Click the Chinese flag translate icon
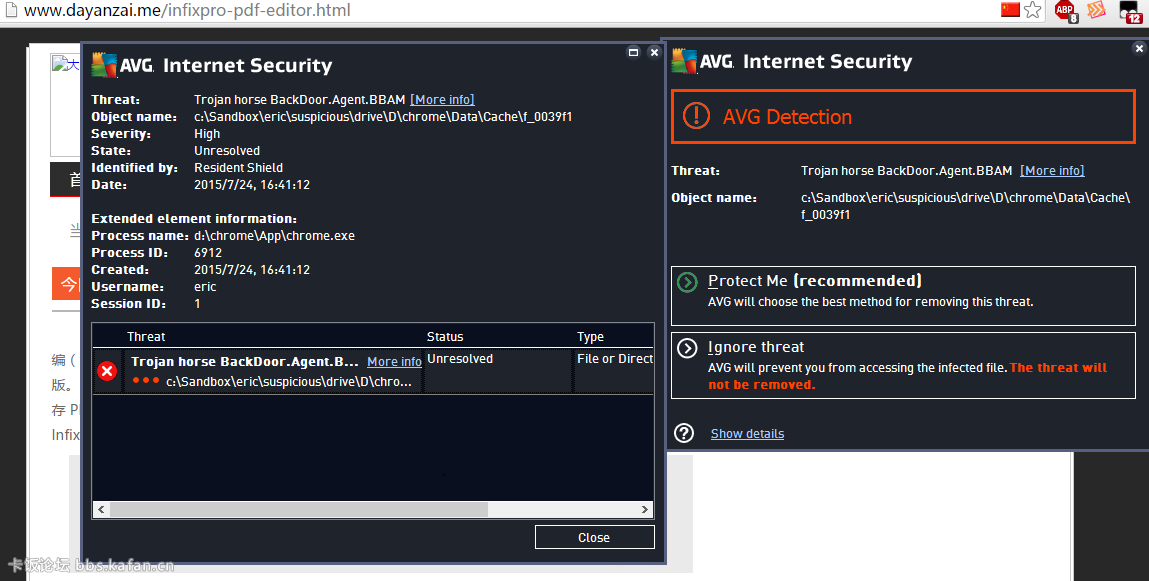The image size is (1149, 581). (1010, 10)
